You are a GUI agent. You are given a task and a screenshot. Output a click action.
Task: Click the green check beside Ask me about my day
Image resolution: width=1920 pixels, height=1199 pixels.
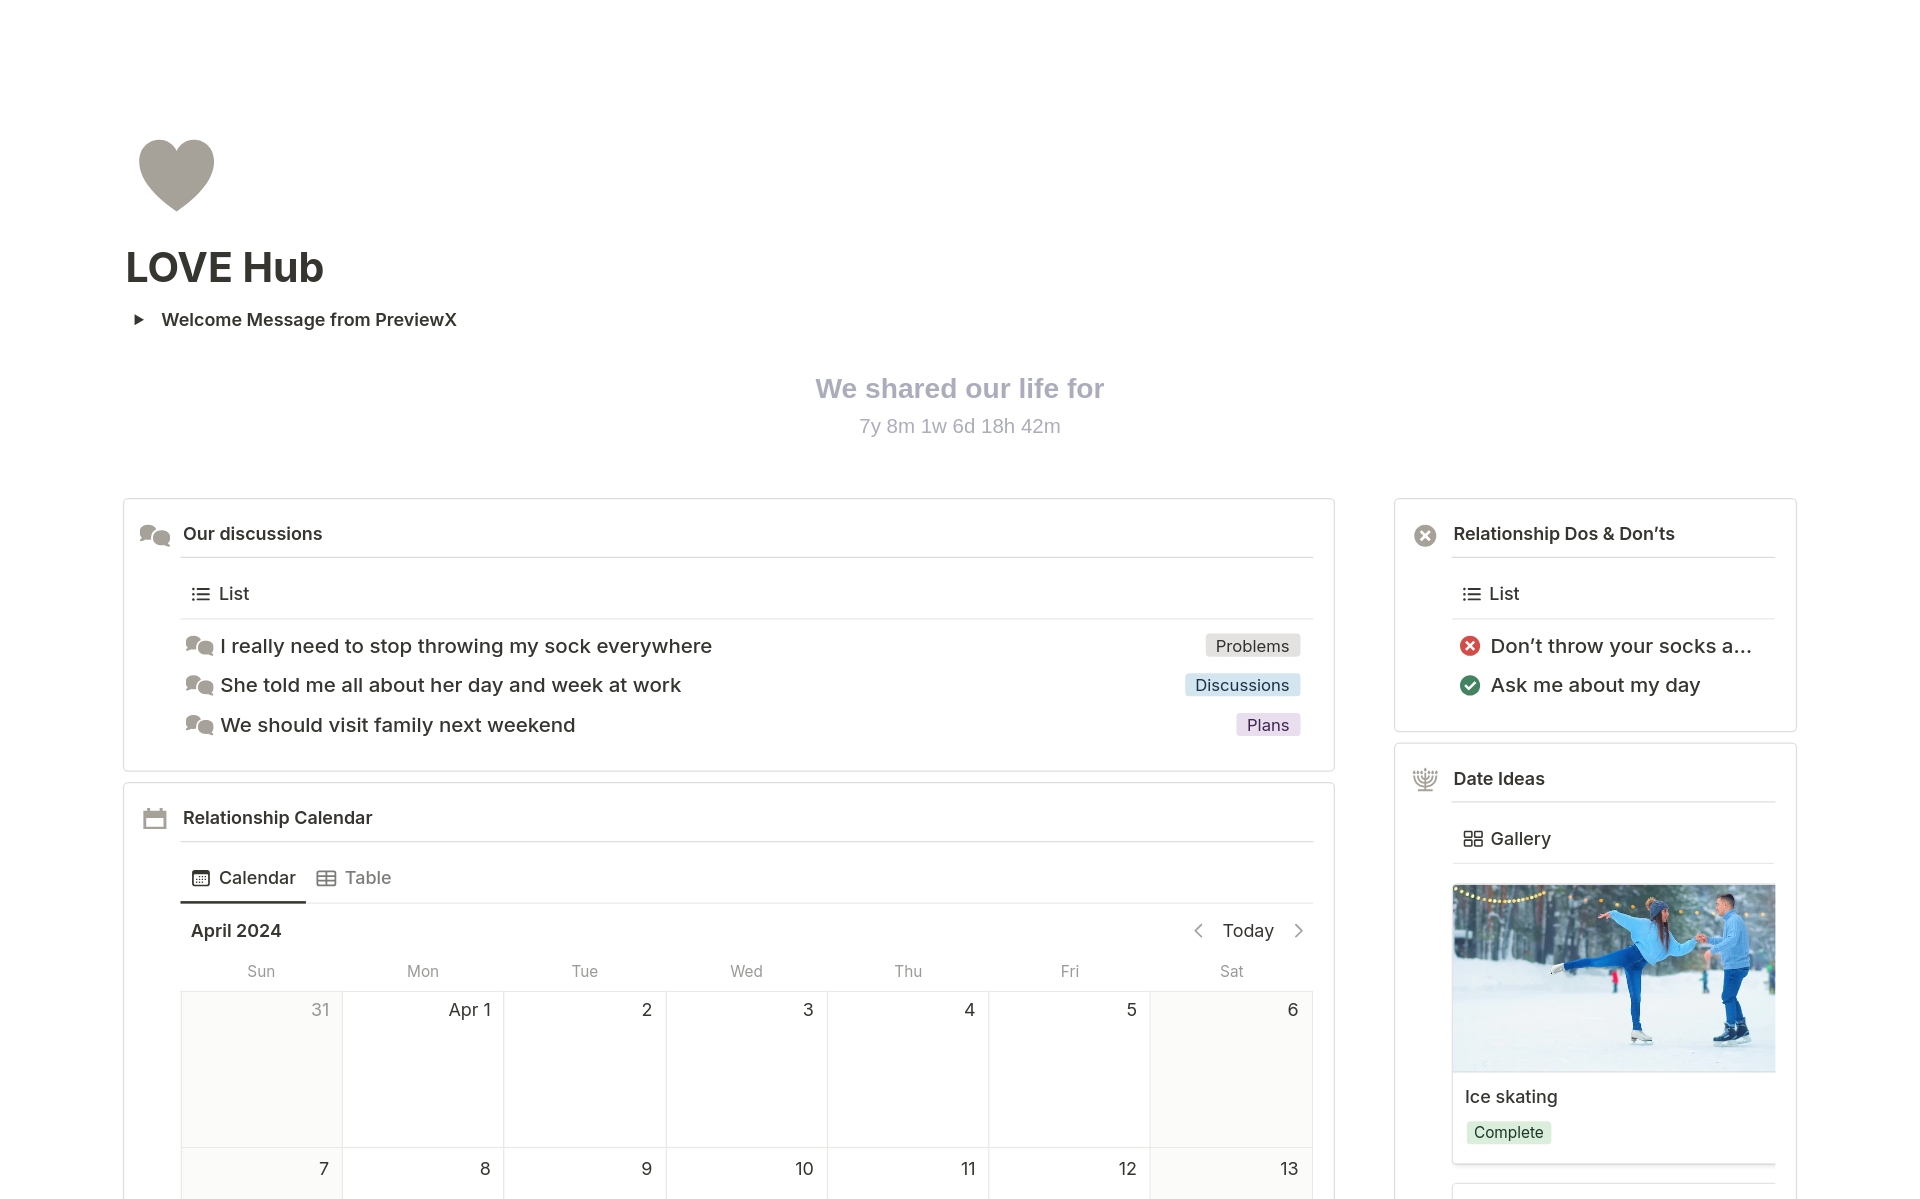[1469, 686]
